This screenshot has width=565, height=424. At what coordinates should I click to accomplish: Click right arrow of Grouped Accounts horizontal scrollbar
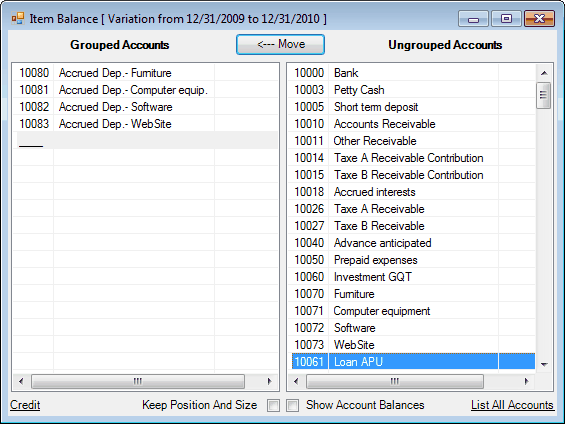tap(269, 381)
